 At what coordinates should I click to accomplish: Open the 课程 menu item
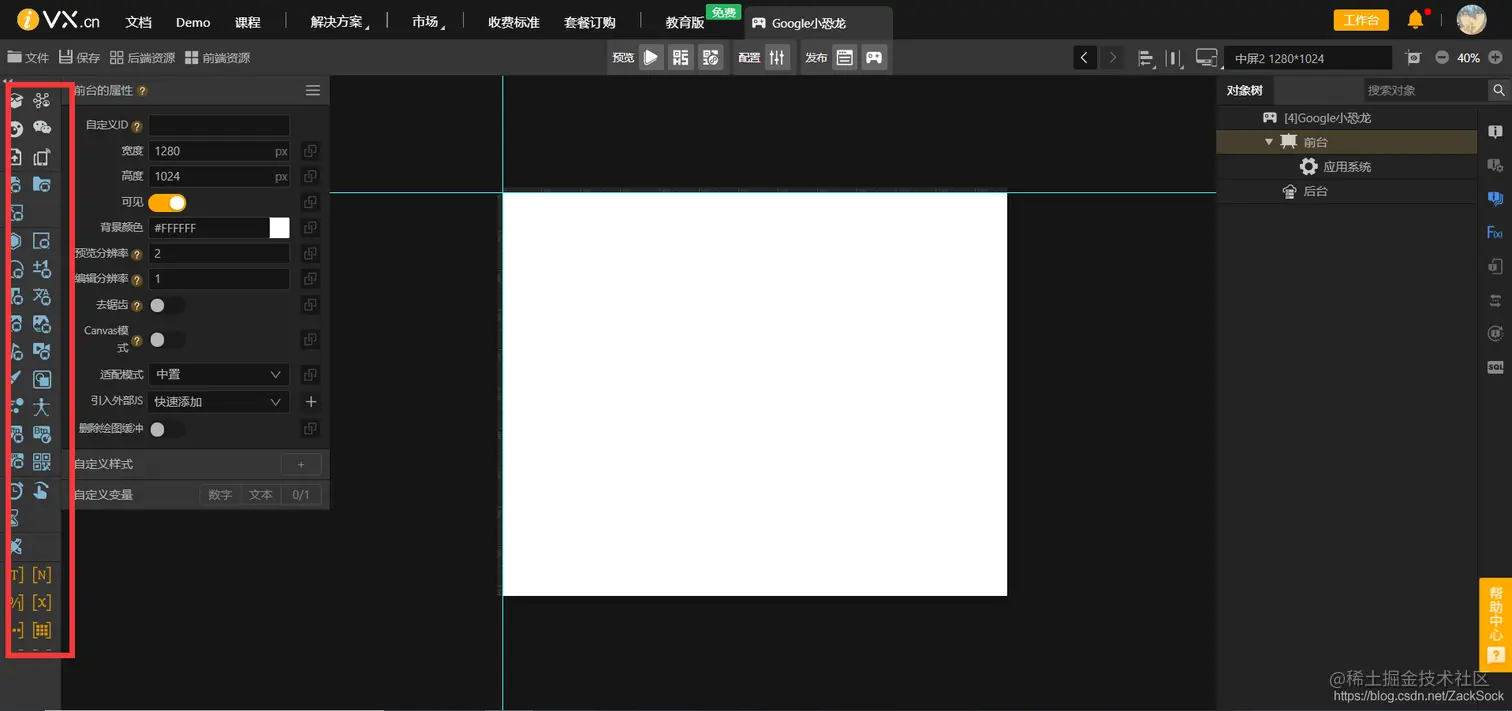247,22
